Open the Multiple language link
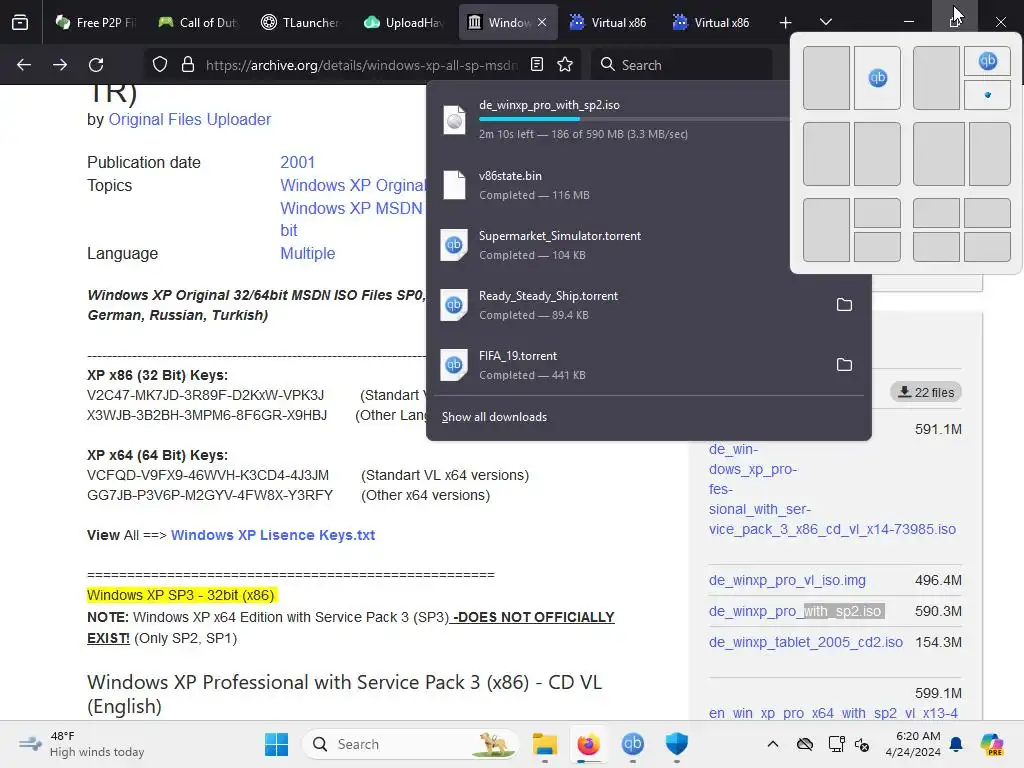 tap(308, 253)
